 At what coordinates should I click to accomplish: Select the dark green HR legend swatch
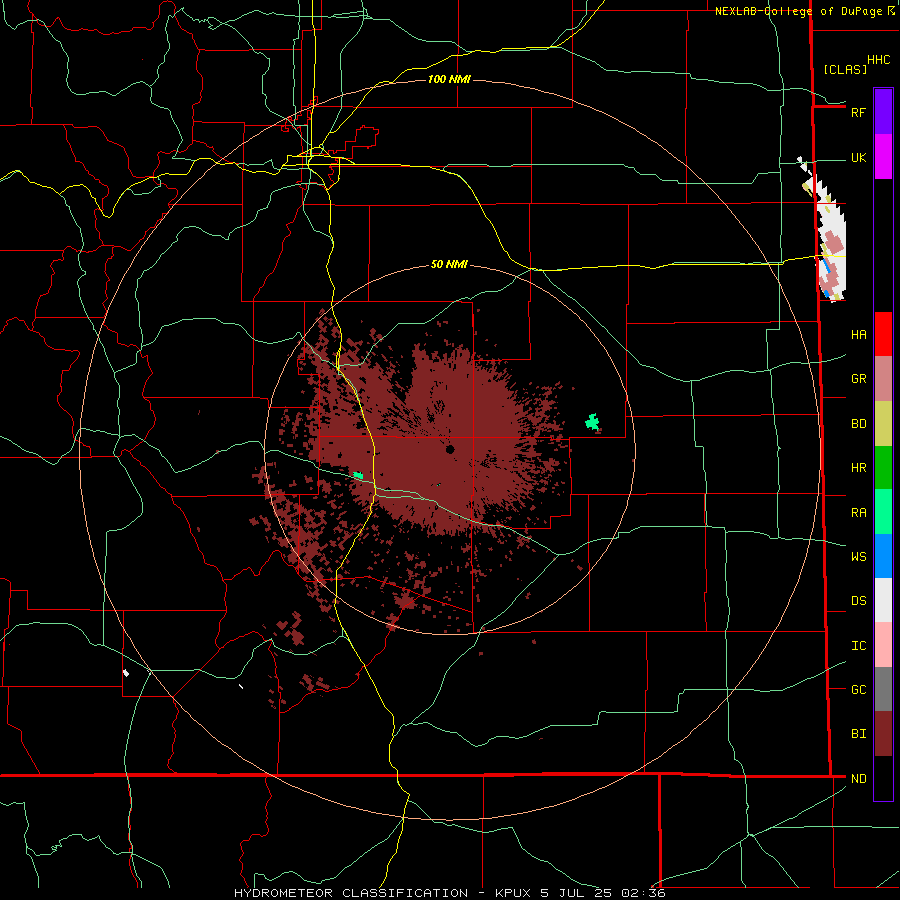(883, 468)
